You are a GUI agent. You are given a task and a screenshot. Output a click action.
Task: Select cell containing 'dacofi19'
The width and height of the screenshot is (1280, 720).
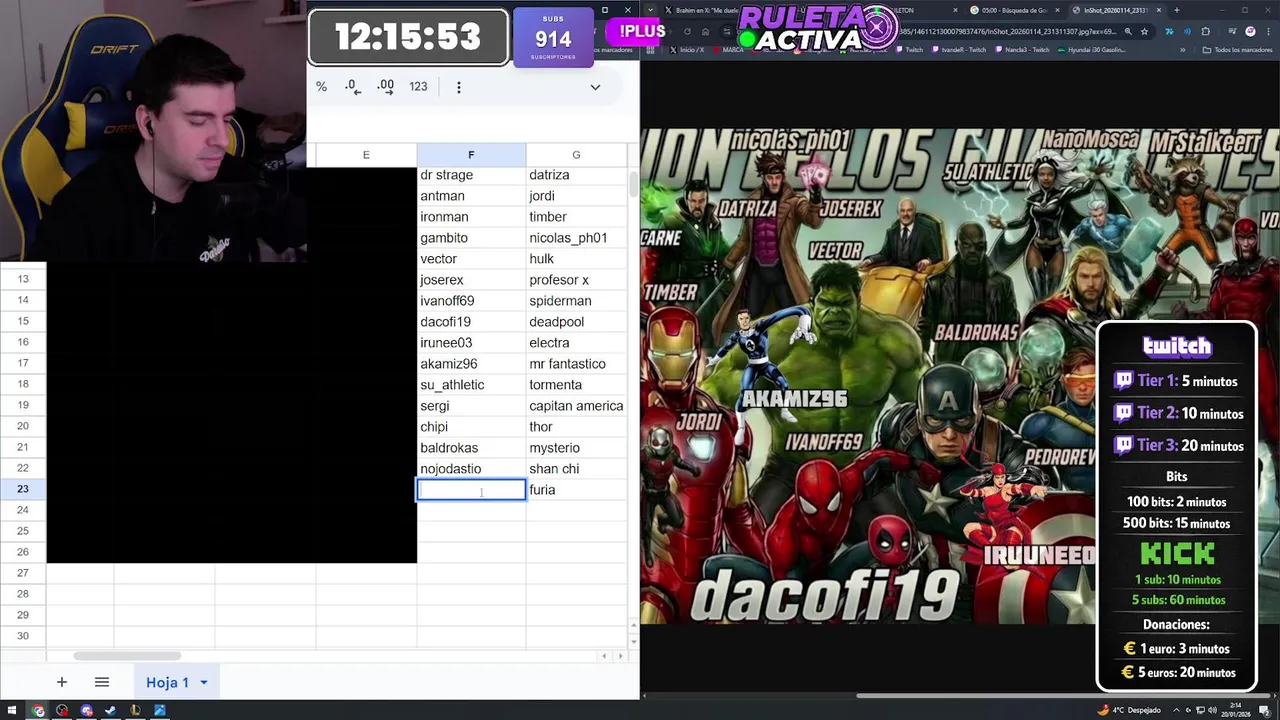(x=471, y=322)
